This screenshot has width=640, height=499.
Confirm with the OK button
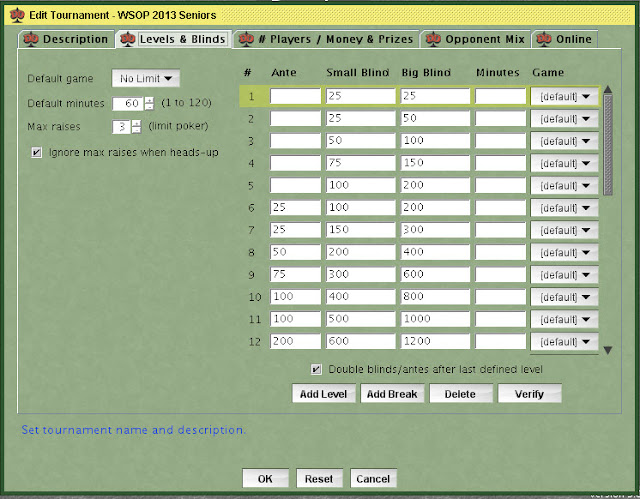265,478
